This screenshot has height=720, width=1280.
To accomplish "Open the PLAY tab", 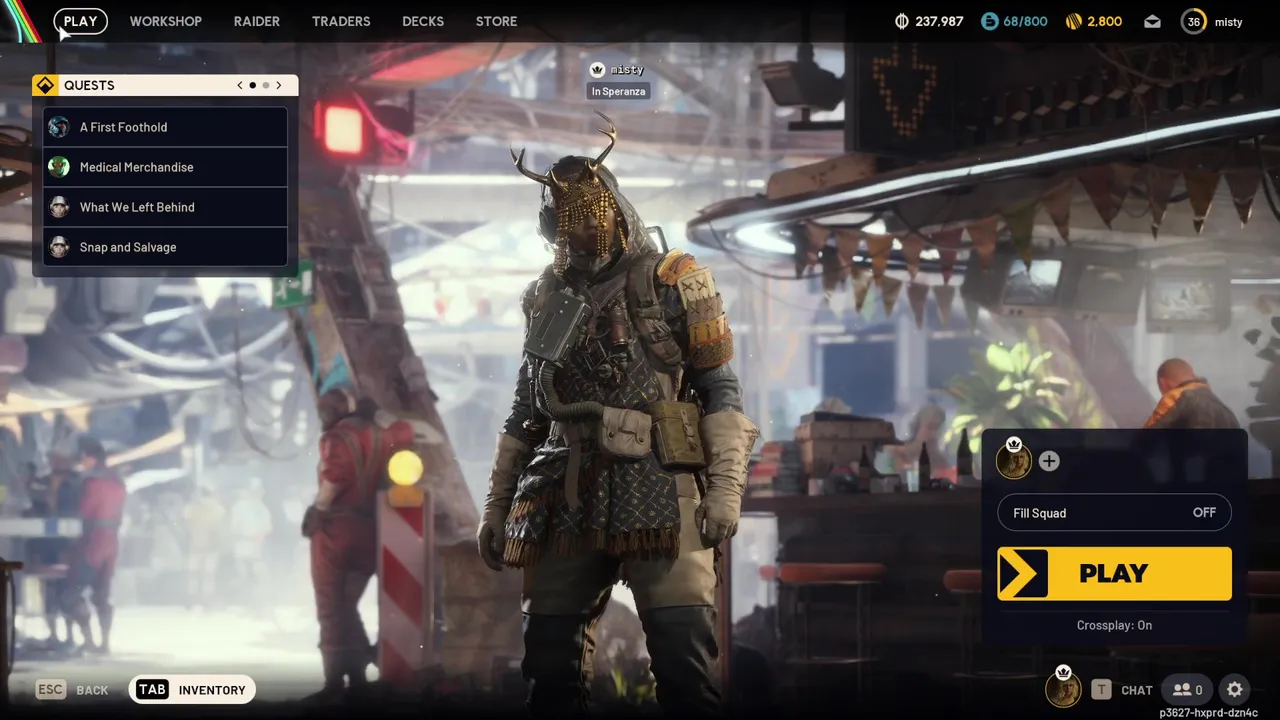I will point(80,21).
